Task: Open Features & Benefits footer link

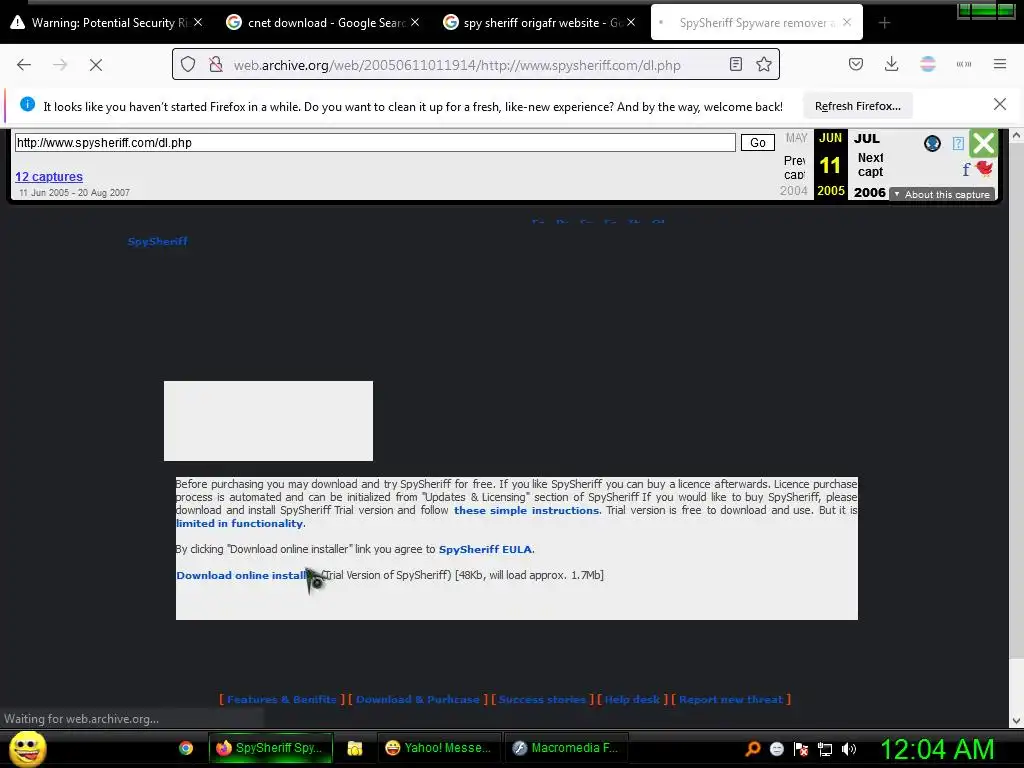Action: tap(281, 699)
